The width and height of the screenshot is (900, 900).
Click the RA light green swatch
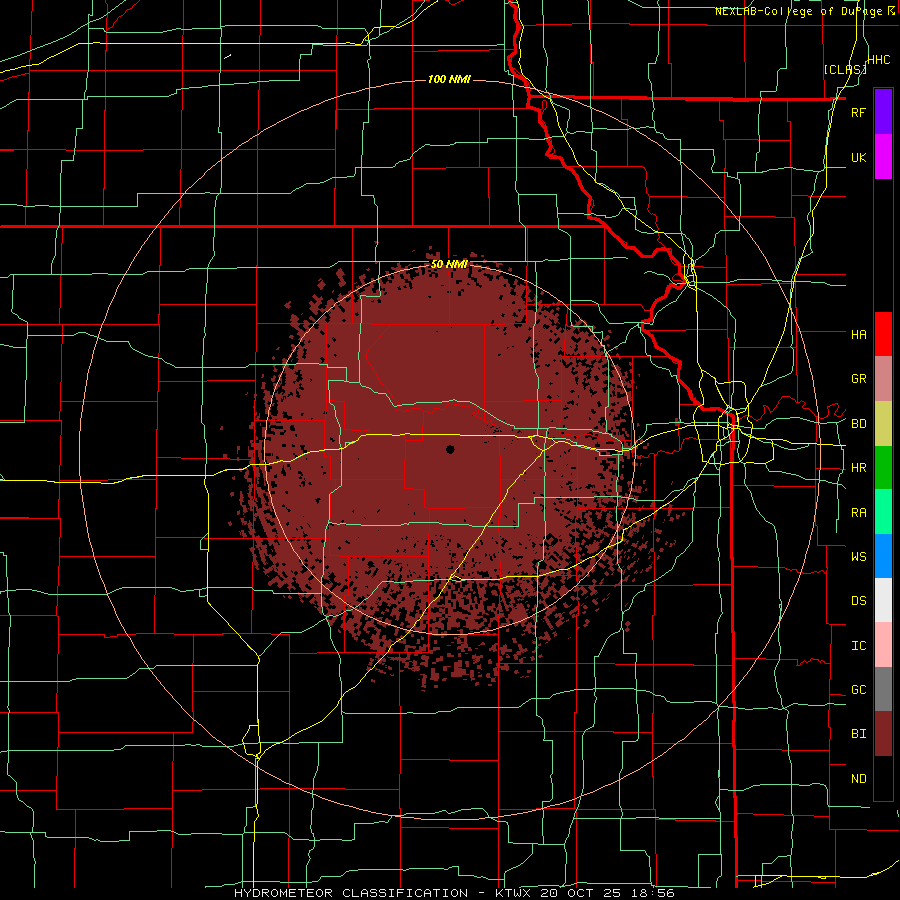(883, 512)
